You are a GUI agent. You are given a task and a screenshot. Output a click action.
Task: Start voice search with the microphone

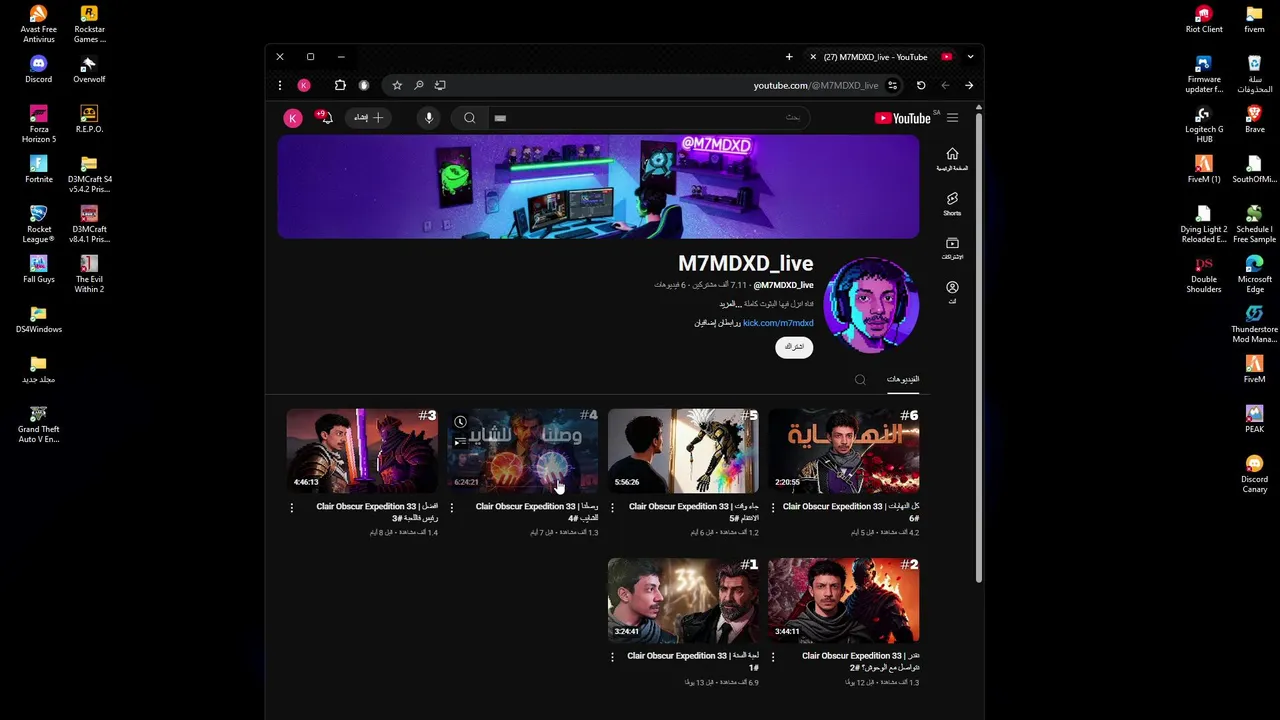pyautogui.click(x=428, y=118)
